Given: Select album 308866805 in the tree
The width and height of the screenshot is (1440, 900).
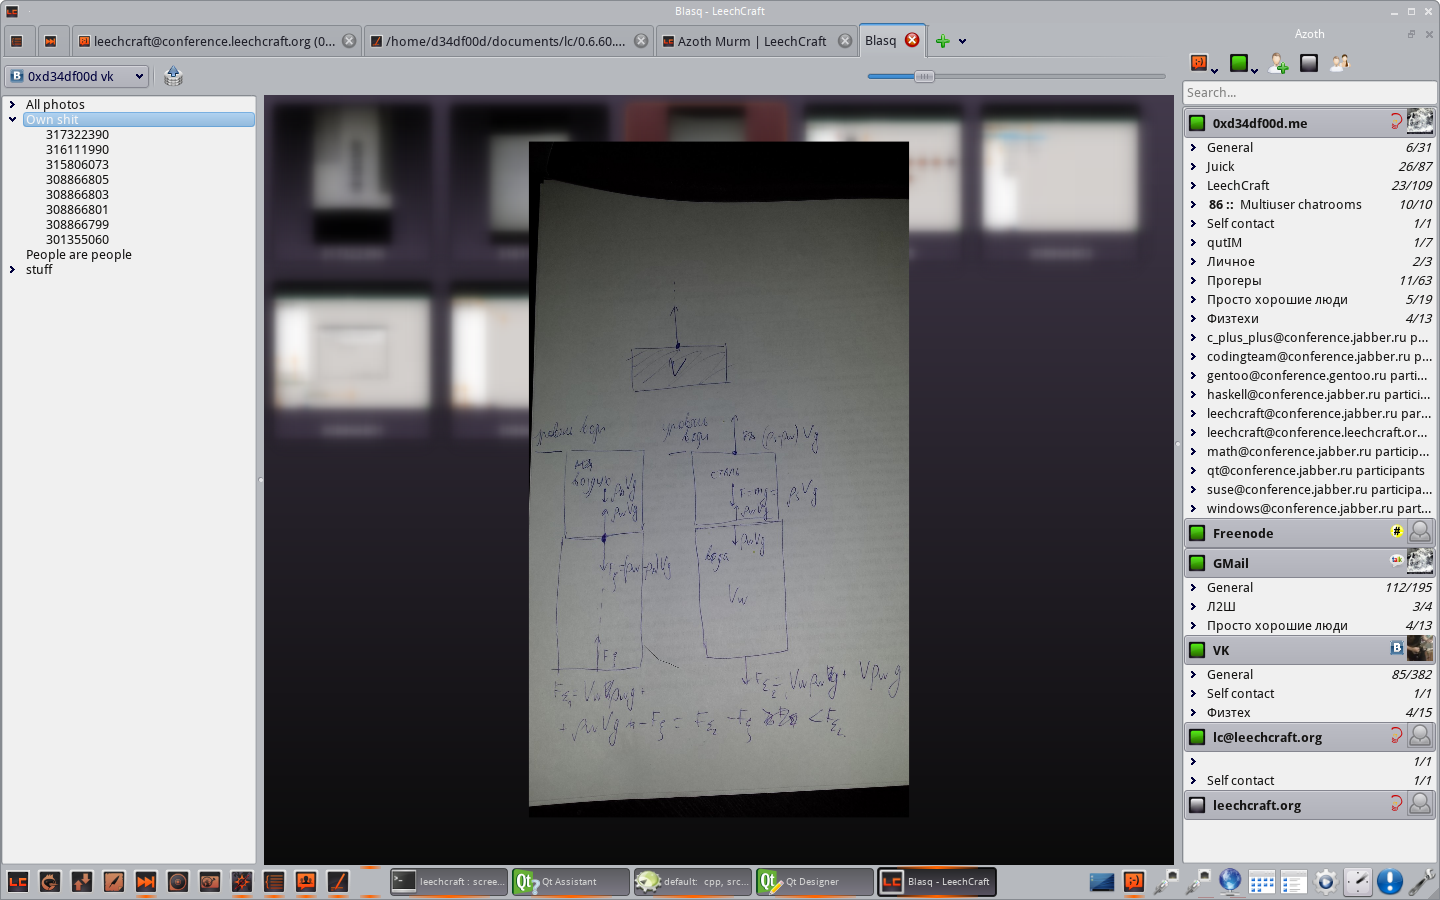Looking at the screenshot, I should click(x=77, y=179).
